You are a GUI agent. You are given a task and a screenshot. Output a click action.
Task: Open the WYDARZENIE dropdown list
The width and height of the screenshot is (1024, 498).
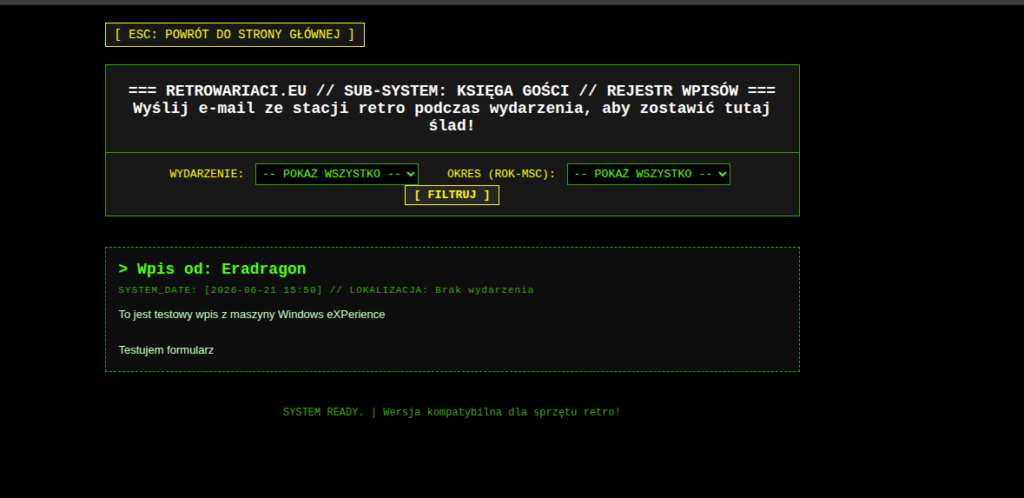(336, 174)
